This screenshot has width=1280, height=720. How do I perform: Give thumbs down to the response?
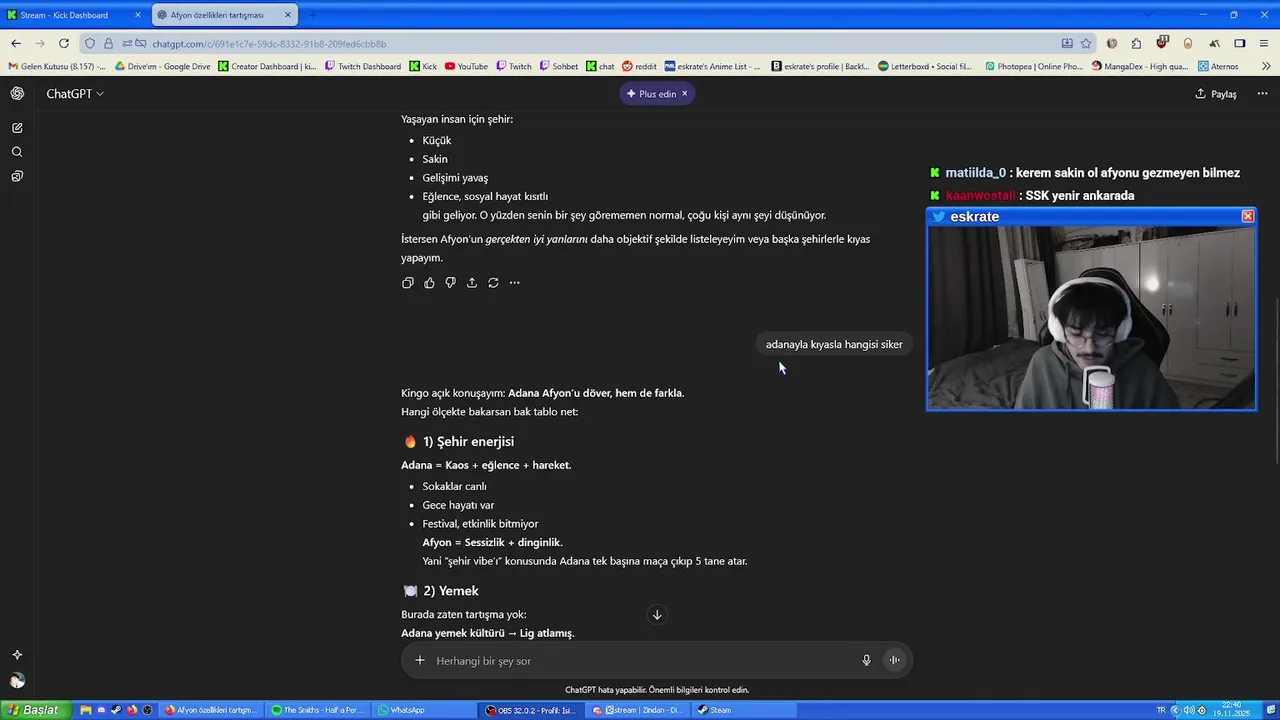[x=450, y=283]
